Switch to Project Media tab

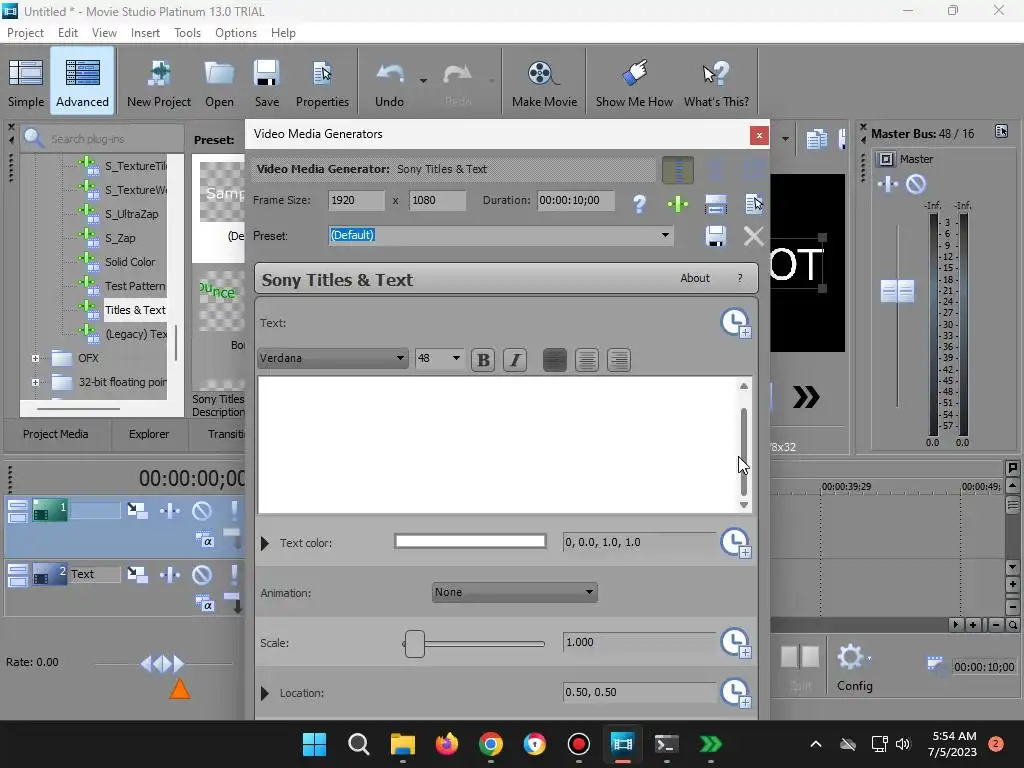[x=56, y=434]
